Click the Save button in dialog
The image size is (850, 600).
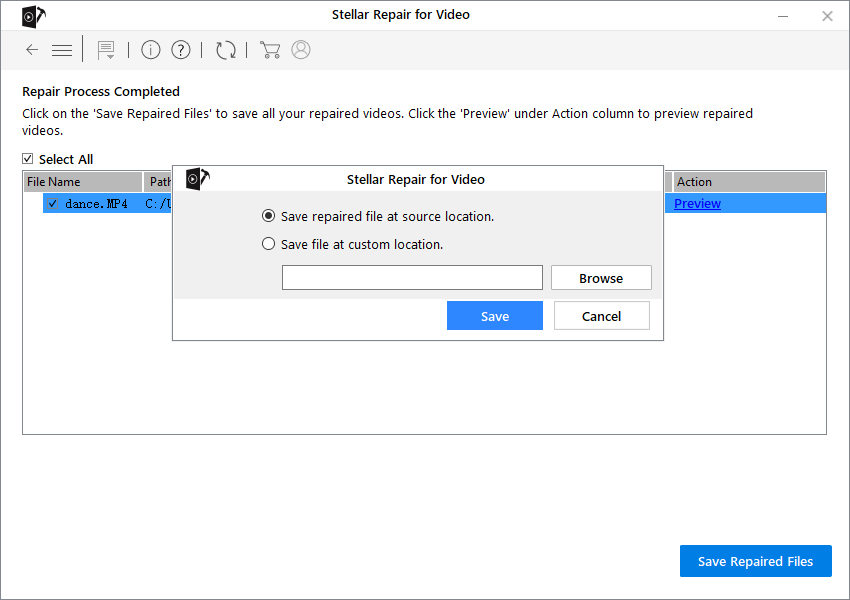pyautogui.click(x=494, y=316)
